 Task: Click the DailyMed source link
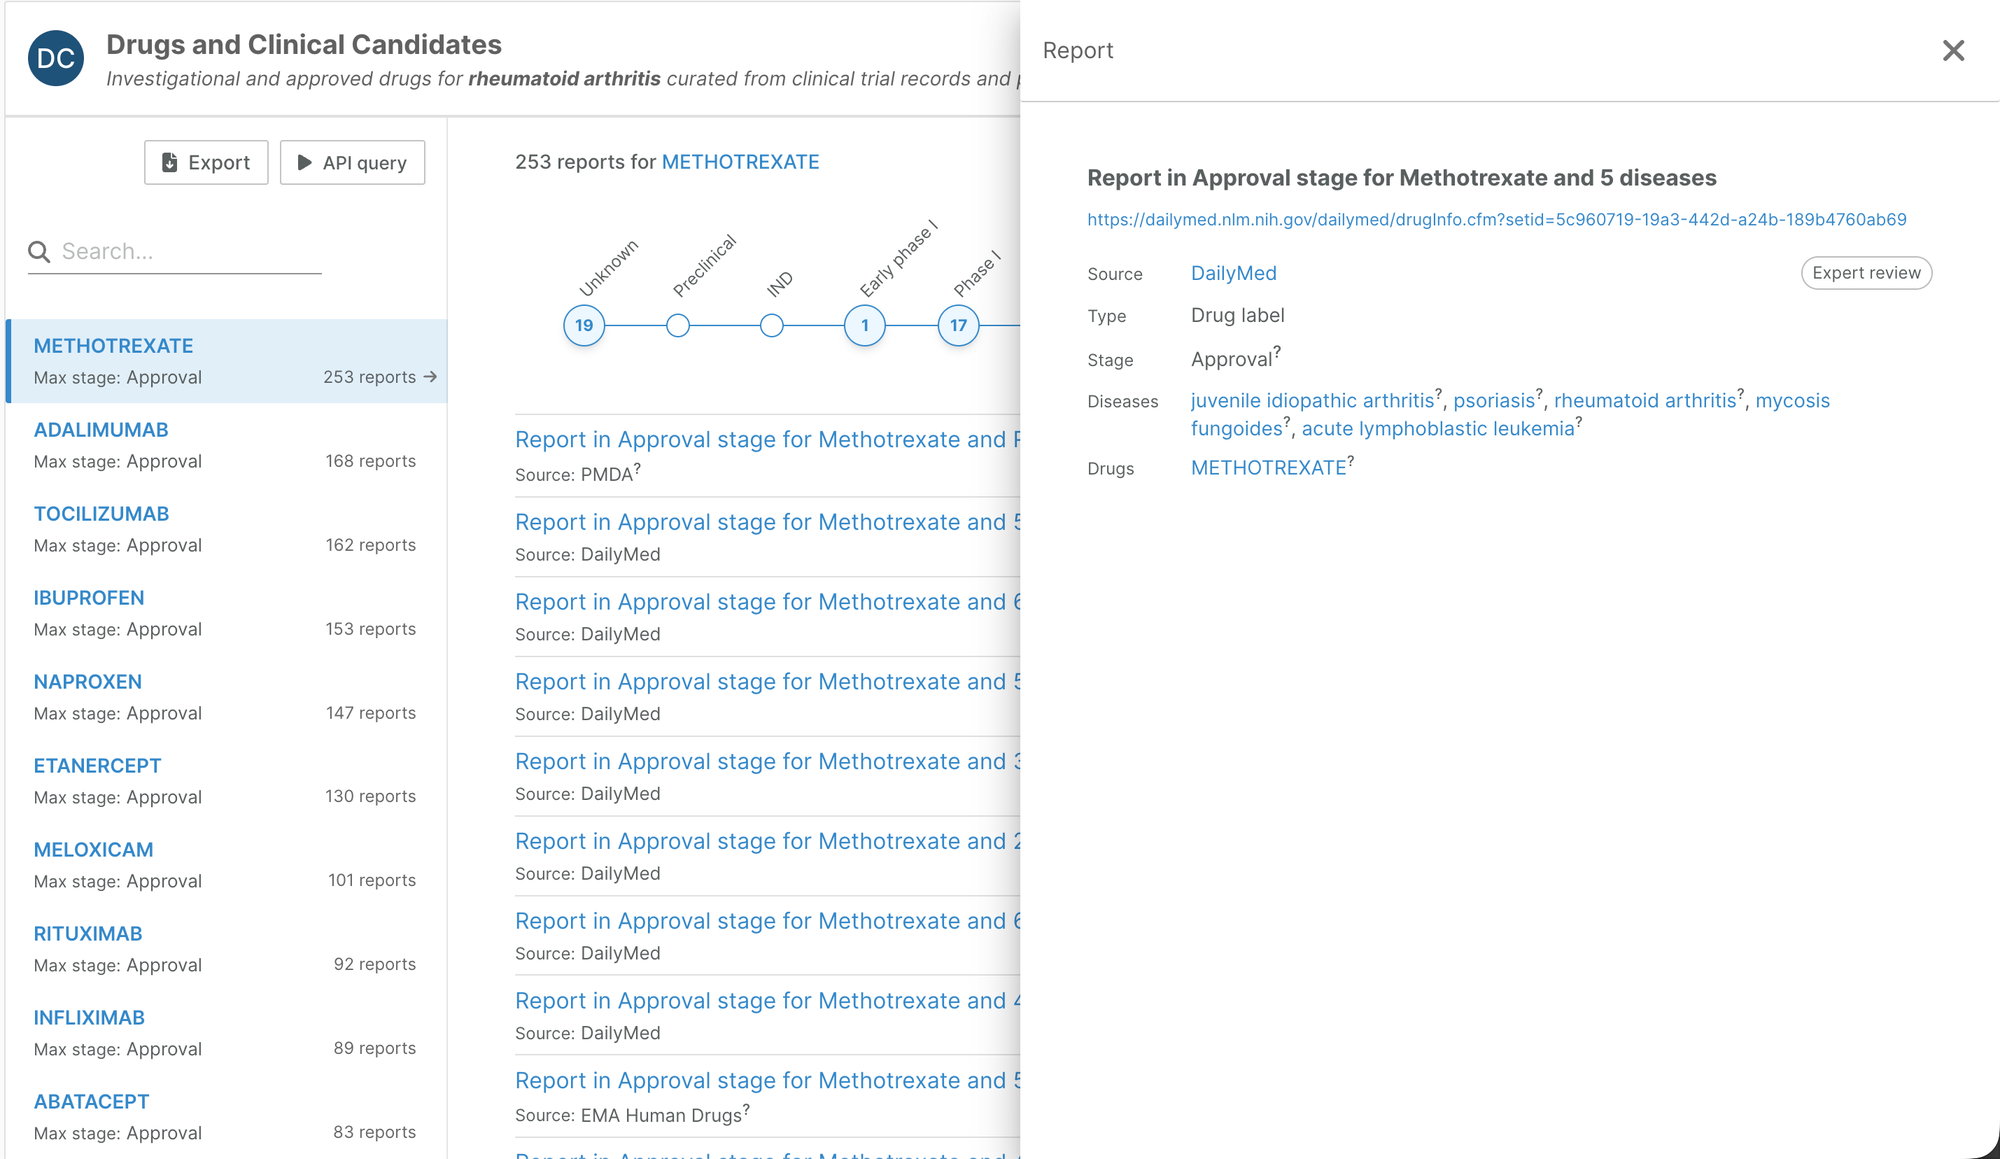pos(1233,273)
